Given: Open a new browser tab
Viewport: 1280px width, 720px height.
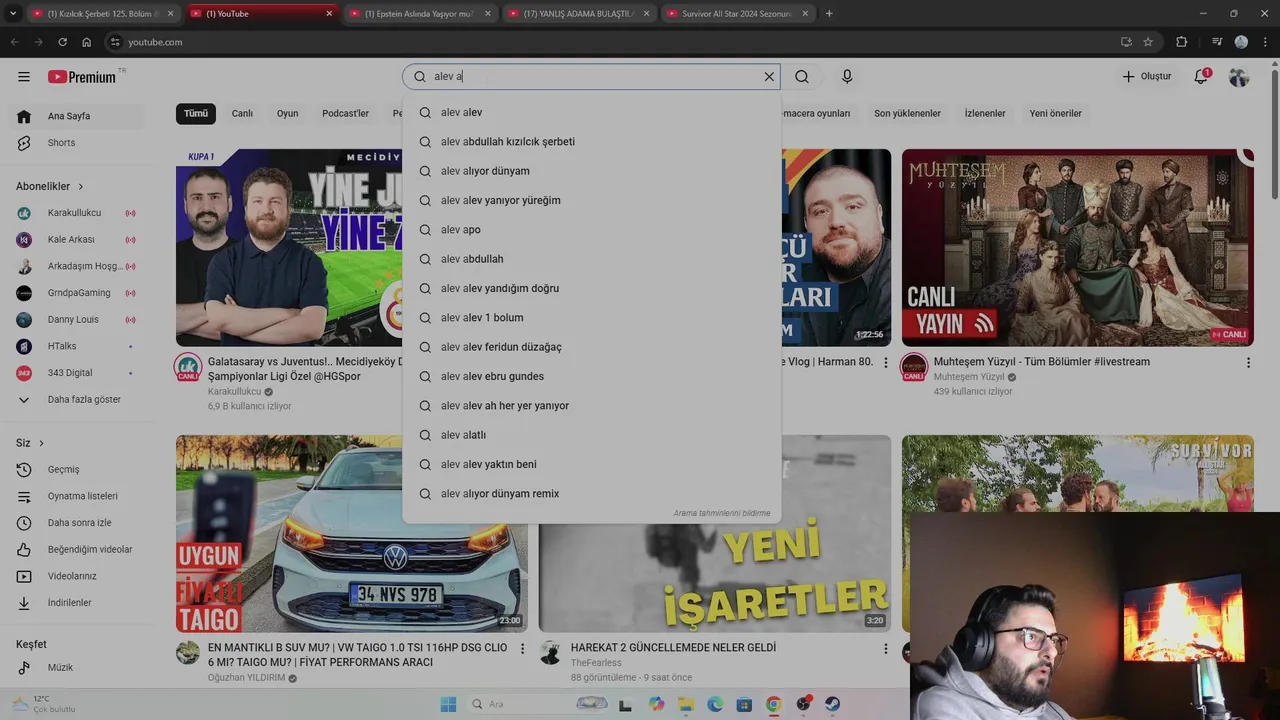Looking at the screenshot, I should click(x=829, y=14).
